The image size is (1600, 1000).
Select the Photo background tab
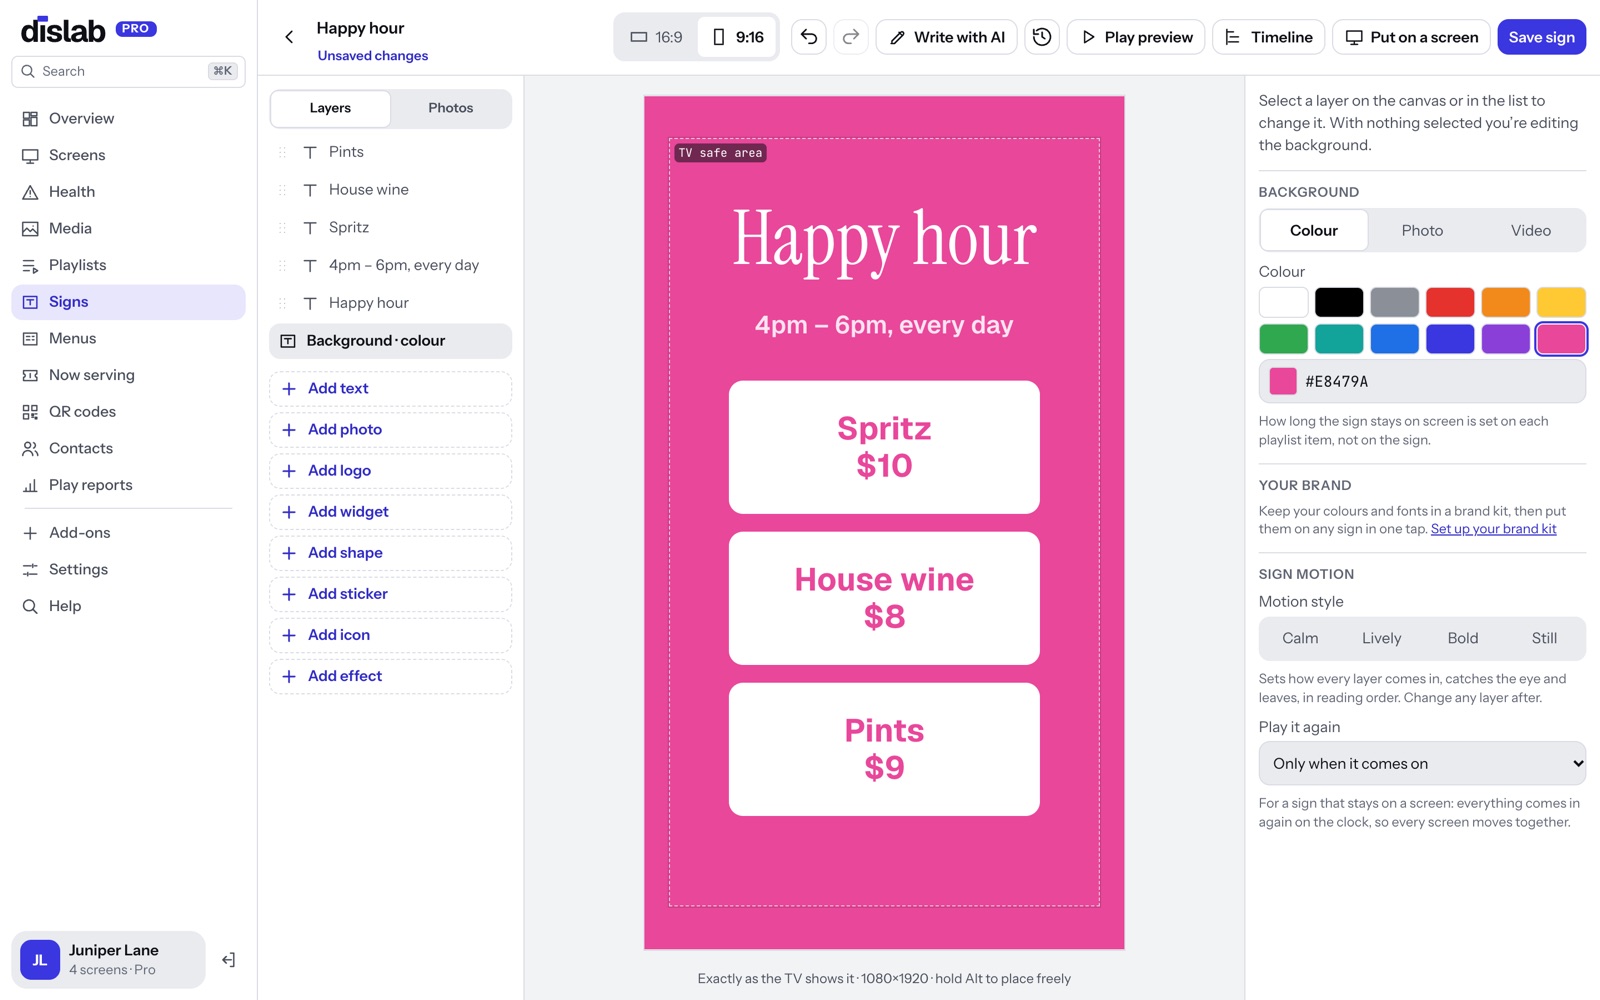pyautogui.click(x=1422, y=230)
